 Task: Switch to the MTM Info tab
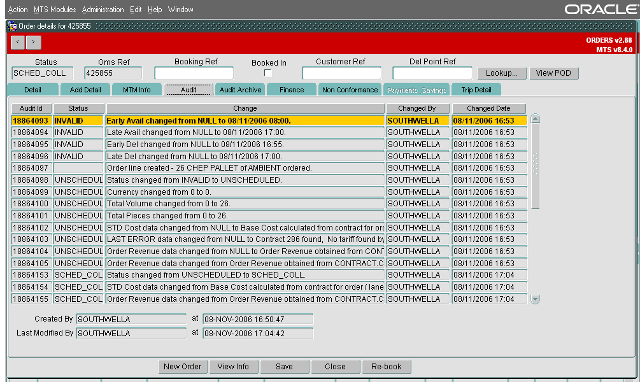(x=137, y=89)
